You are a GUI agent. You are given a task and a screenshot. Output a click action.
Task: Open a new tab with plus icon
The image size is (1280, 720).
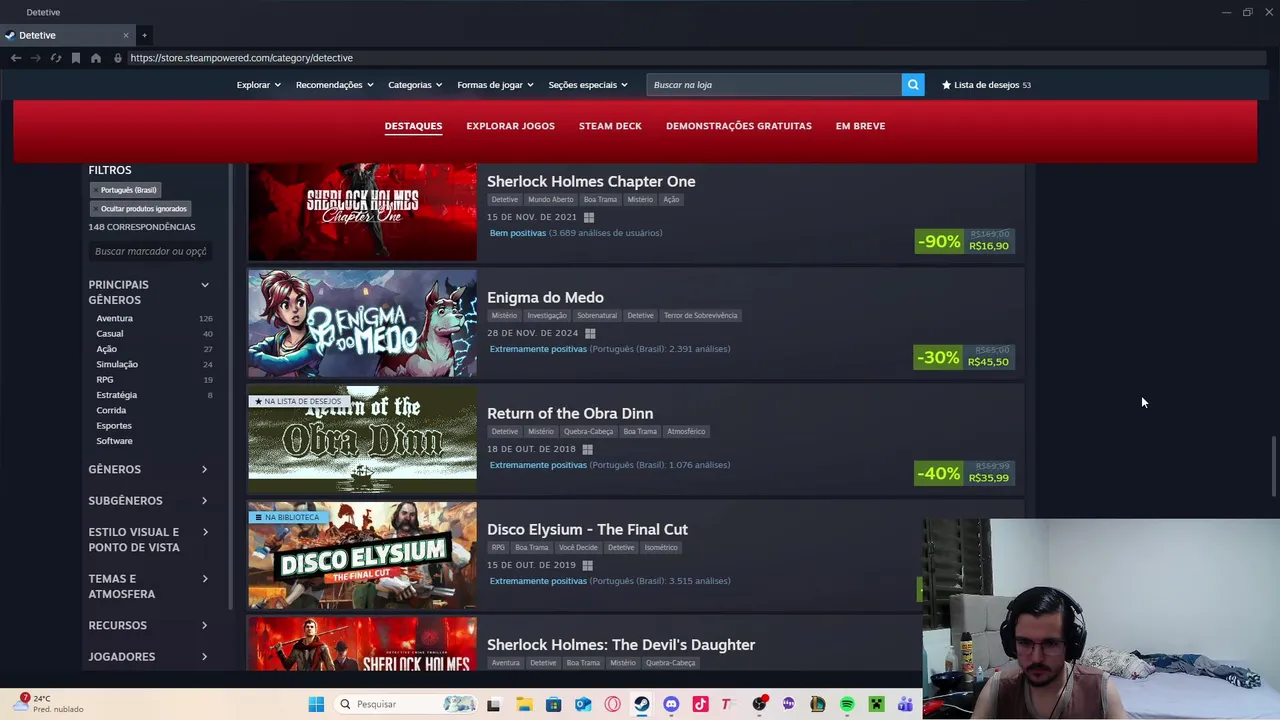144,35
